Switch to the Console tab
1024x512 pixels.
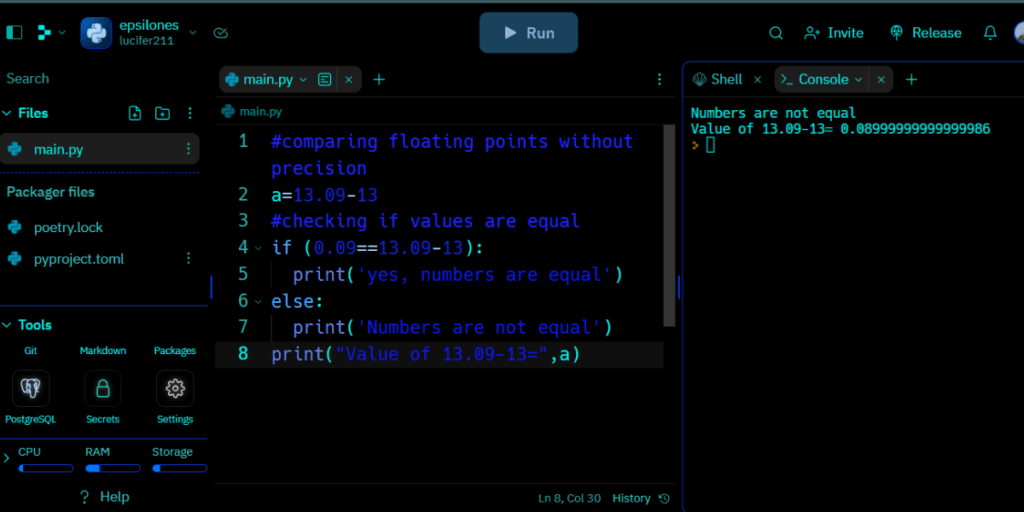[x=814, y=80]
